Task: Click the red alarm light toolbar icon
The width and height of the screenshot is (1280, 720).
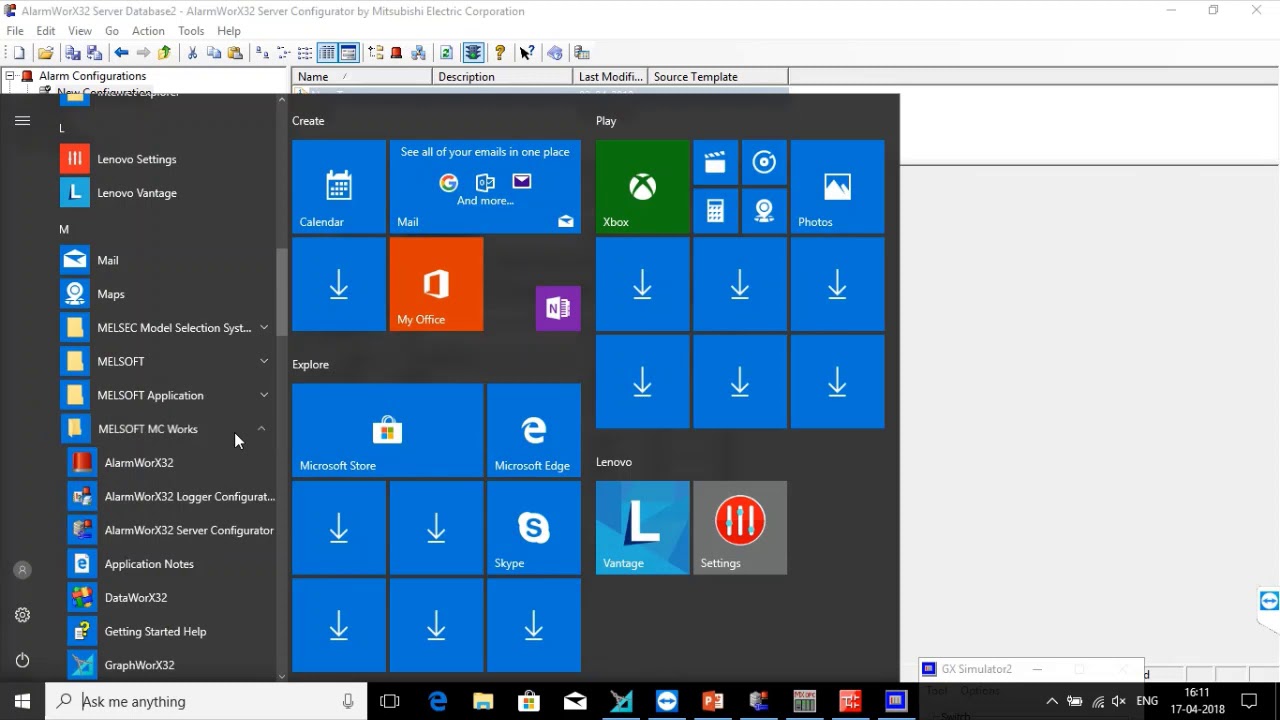Action: click(x=397, y=53)
